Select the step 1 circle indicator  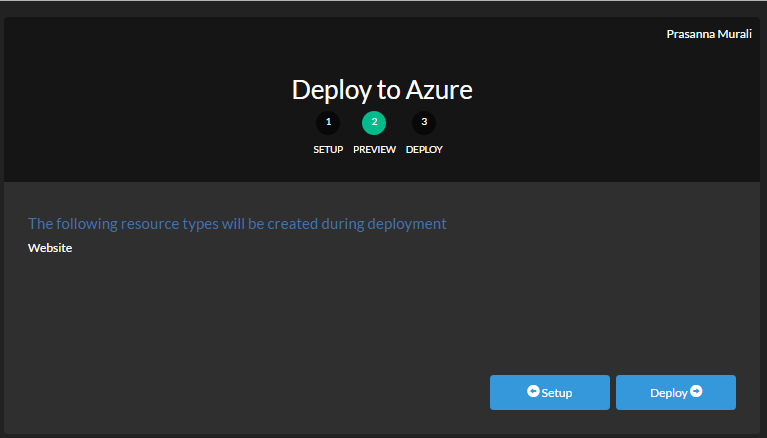click(328, 123)
